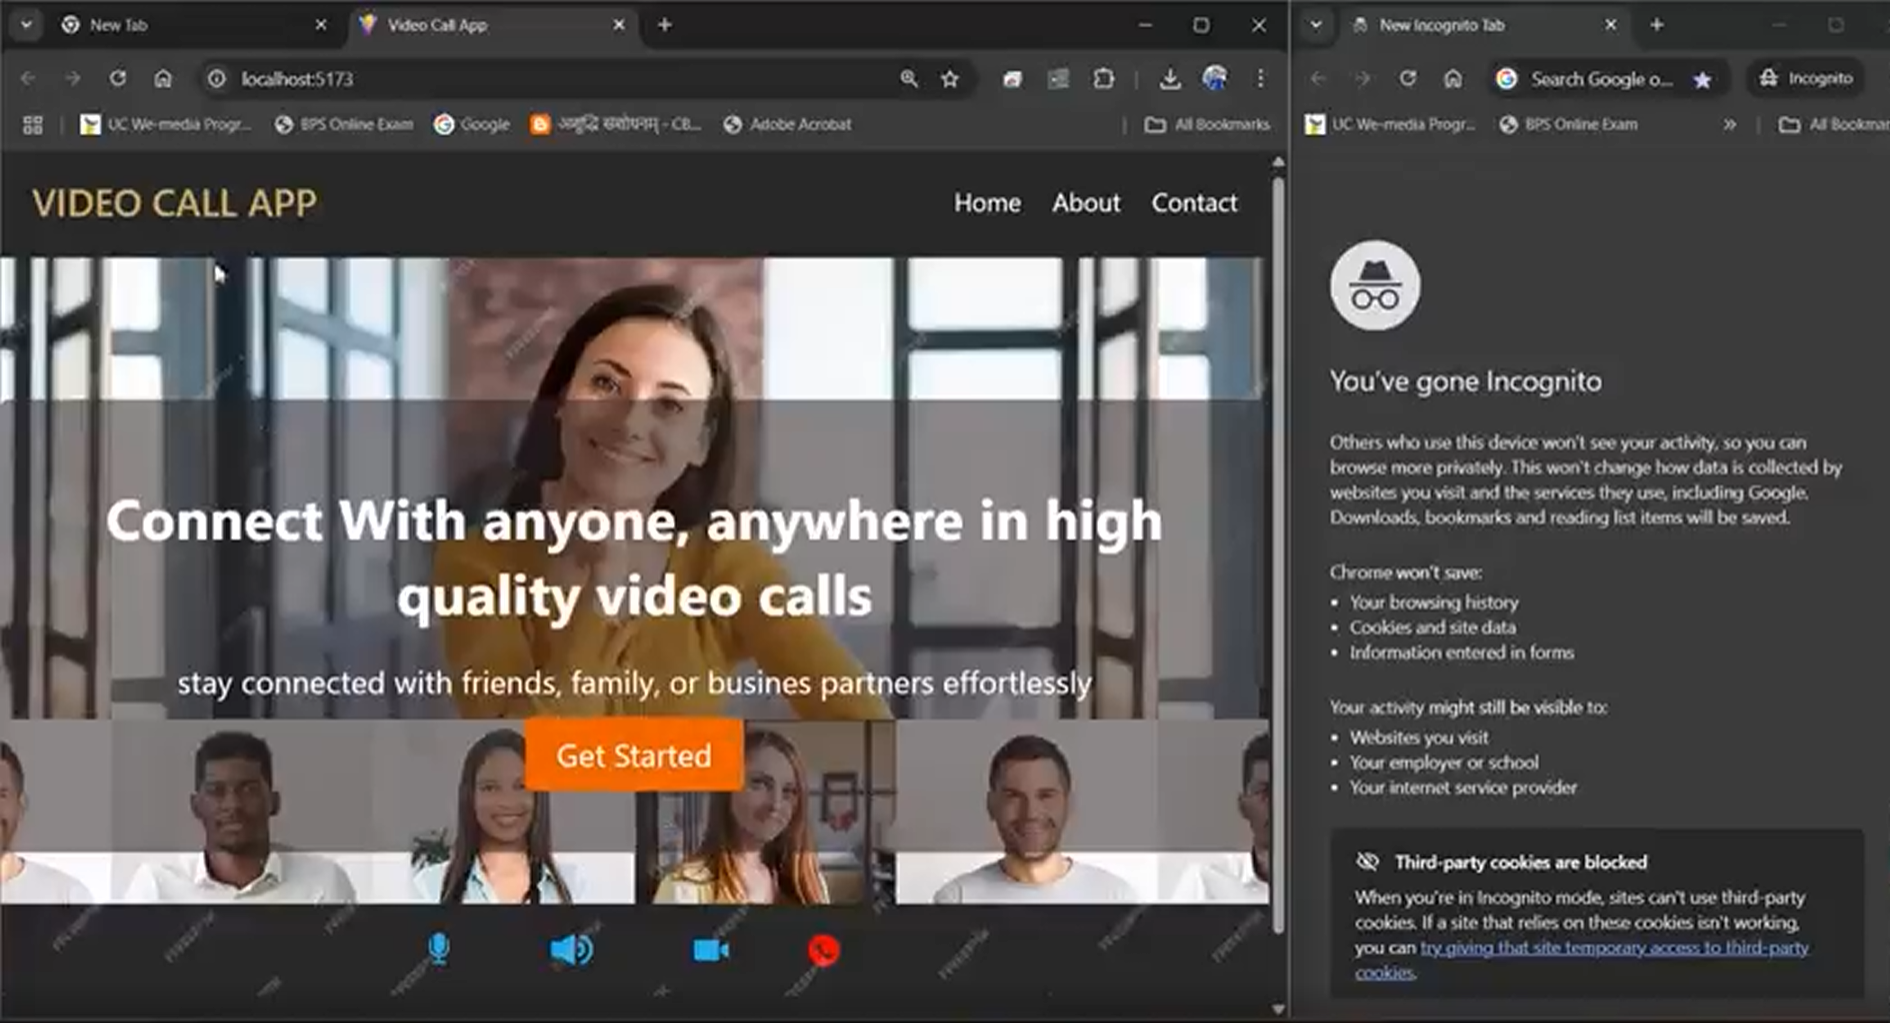Click the Incognito hat icon in header area

tap(1375, 285)
